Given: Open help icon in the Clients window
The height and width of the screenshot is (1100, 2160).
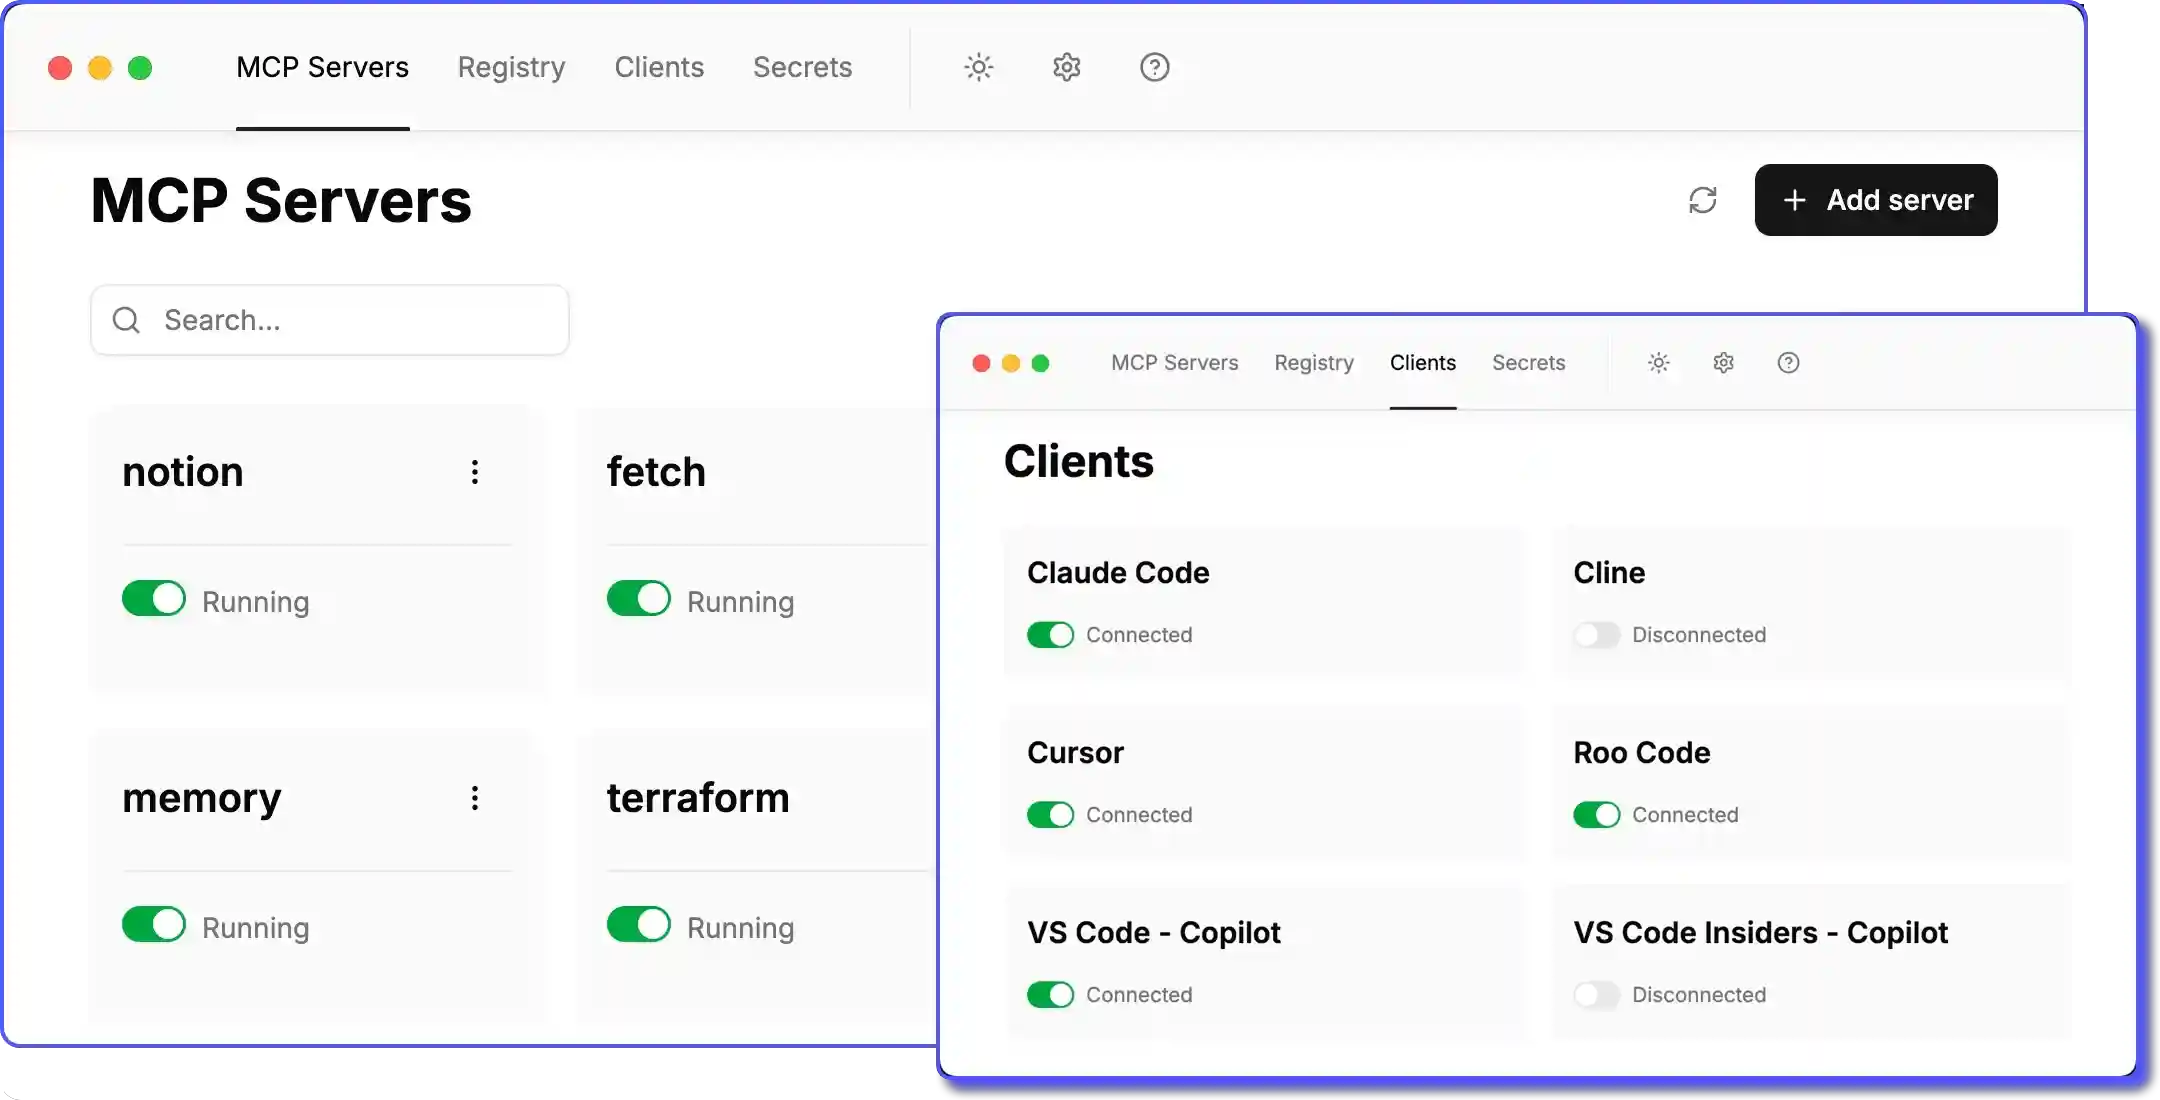Looking at the screenshot, I should (x=1789, y=362).
